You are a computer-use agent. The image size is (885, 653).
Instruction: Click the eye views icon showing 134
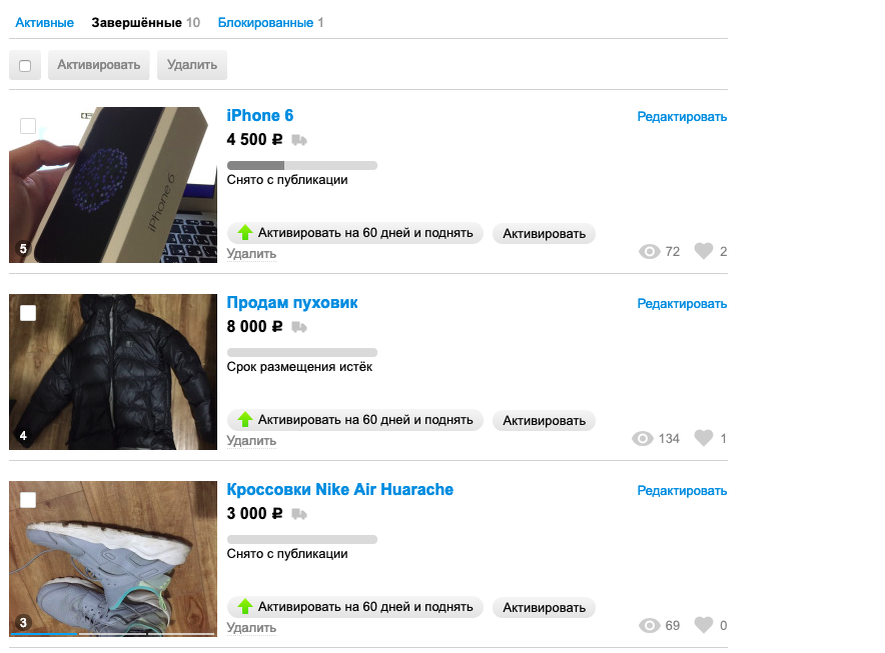pyautogui.click(x=642, y=439)
